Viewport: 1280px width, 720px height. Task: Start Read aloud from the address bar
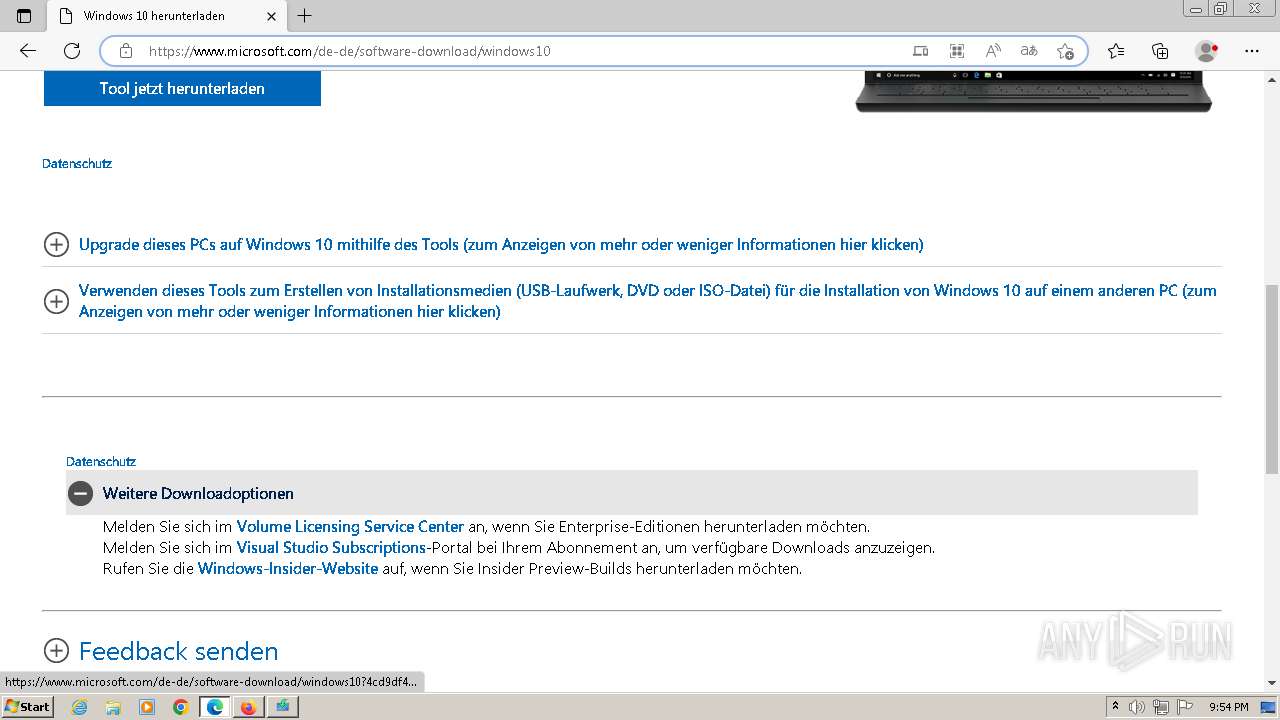[x=993, y=51]
